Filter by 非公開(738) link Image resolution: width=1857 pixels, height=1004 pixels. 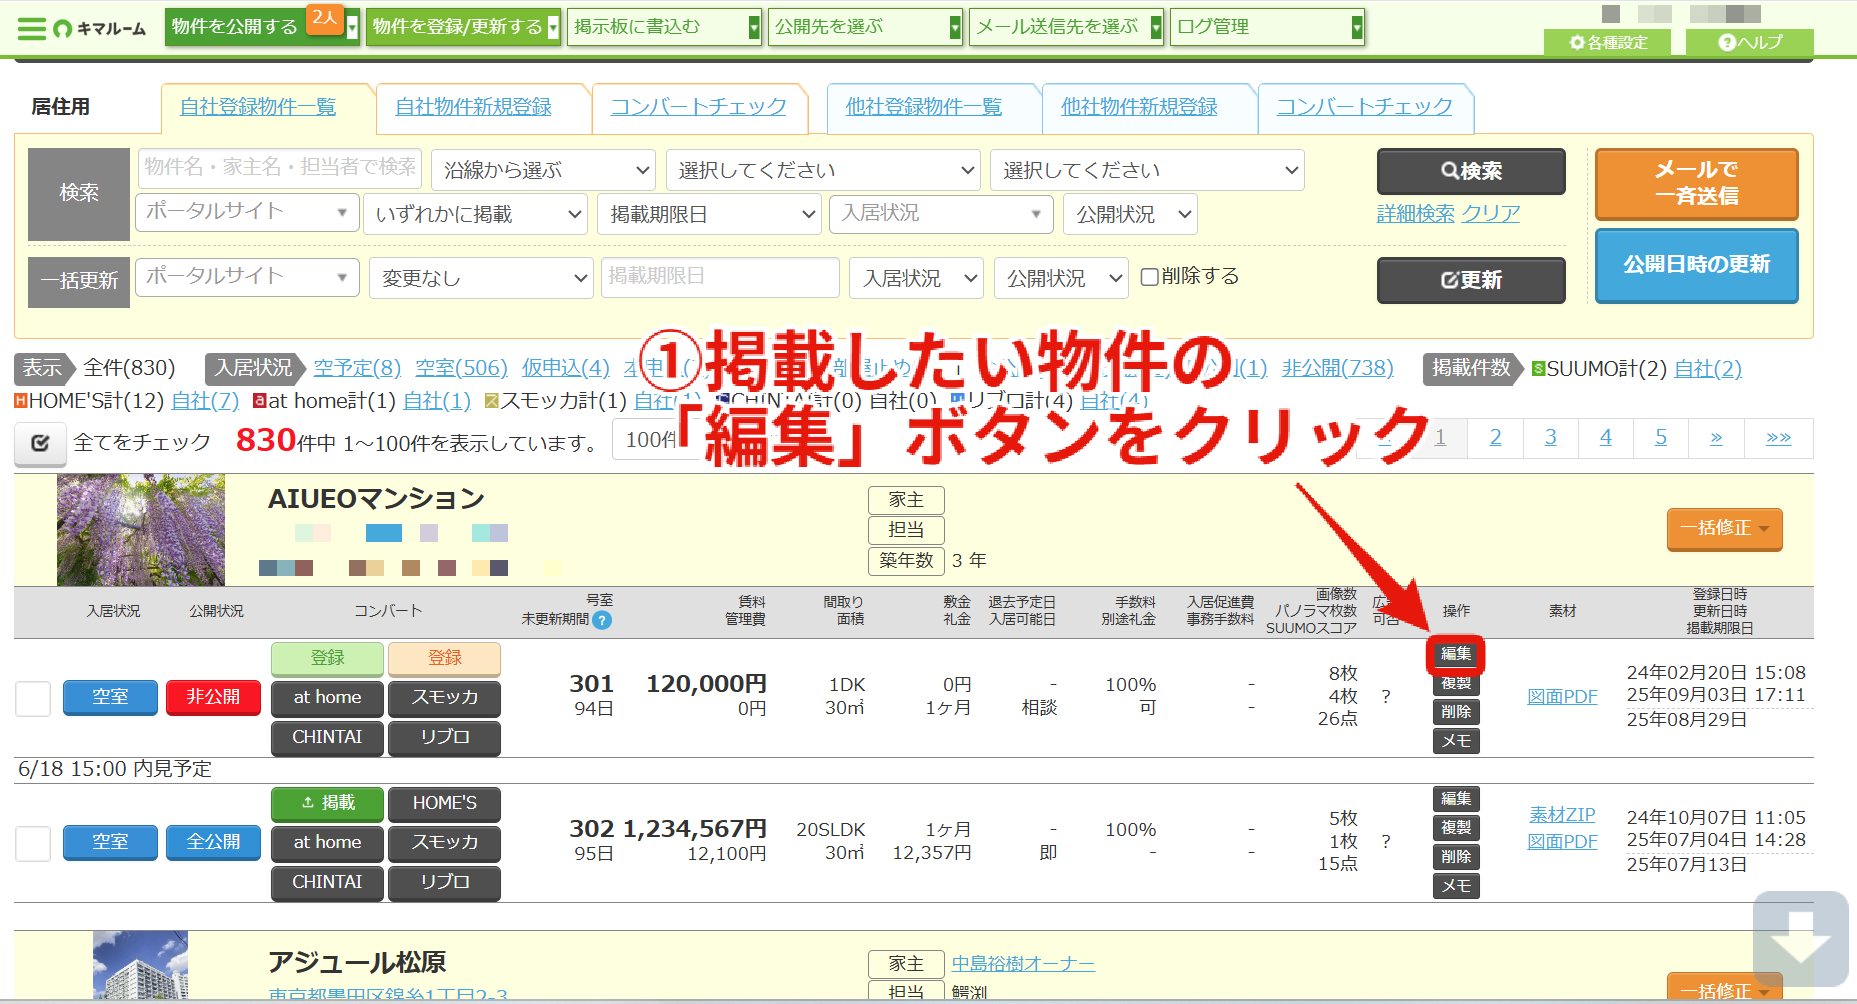[x=1337, y=368]
